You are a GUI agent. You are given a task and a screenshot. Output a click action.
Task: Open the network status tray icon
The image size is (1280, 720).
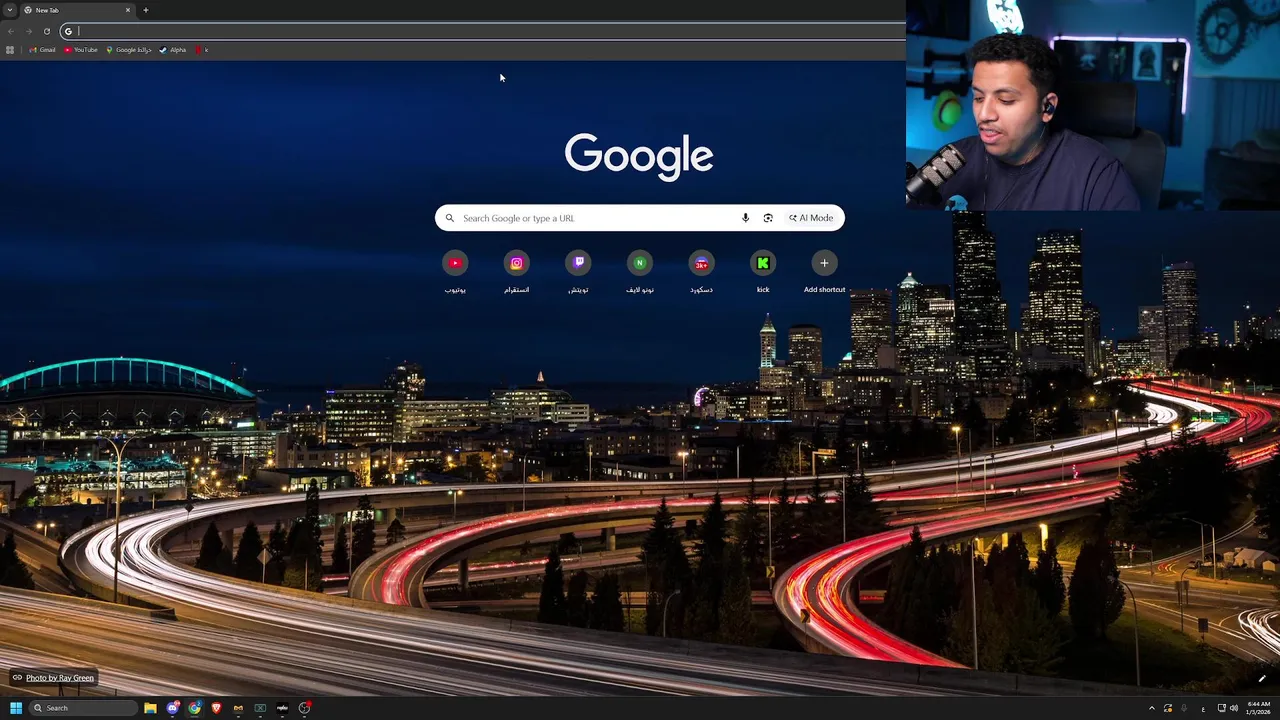pyautogui.click(x=1221, y=708)
